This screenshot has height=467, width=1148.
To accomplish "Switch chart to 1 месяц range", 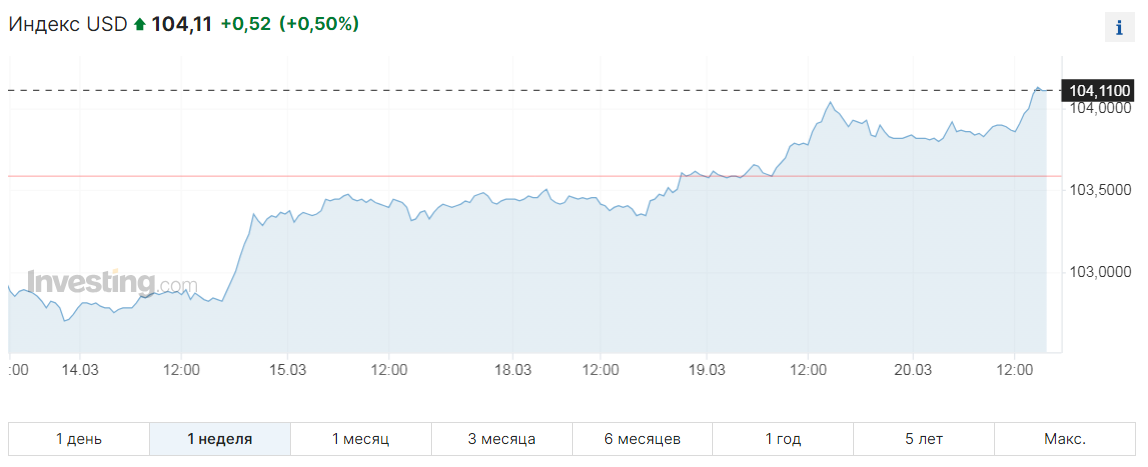I will [x=361, y=439].
